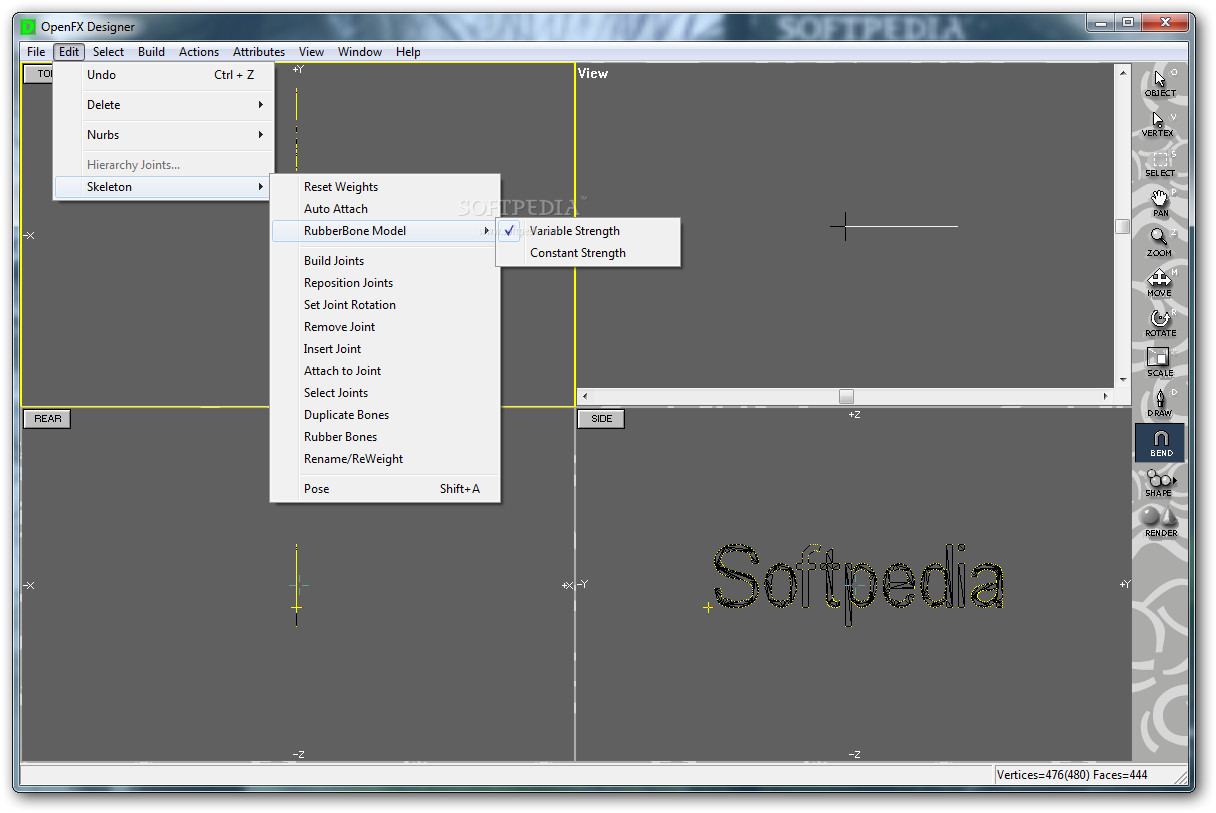Expand the Nurbs submenu
1216x813 pixels.
point(164,135)
